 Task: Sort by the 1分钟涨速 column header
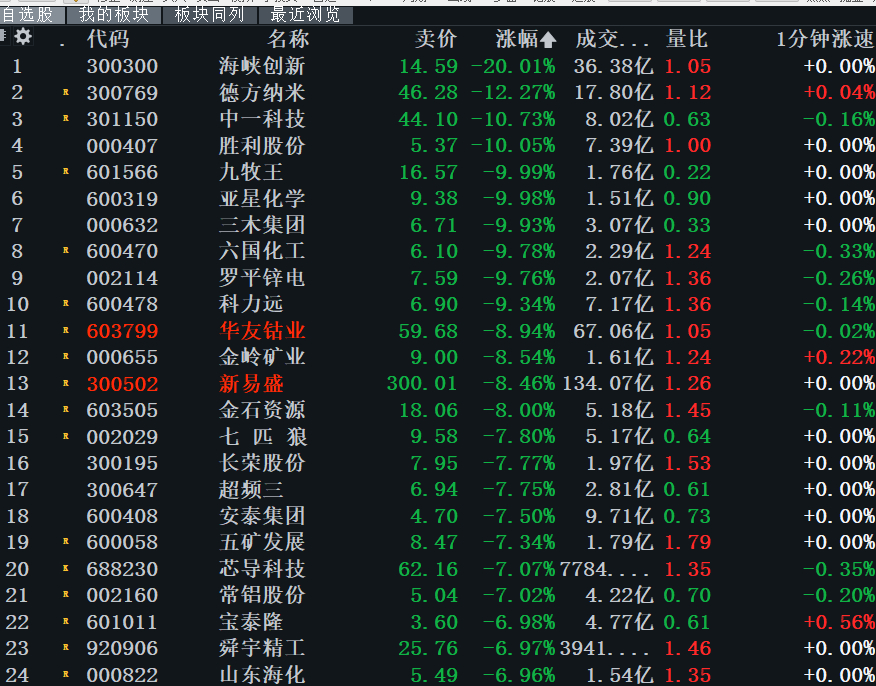pos(825,39)
